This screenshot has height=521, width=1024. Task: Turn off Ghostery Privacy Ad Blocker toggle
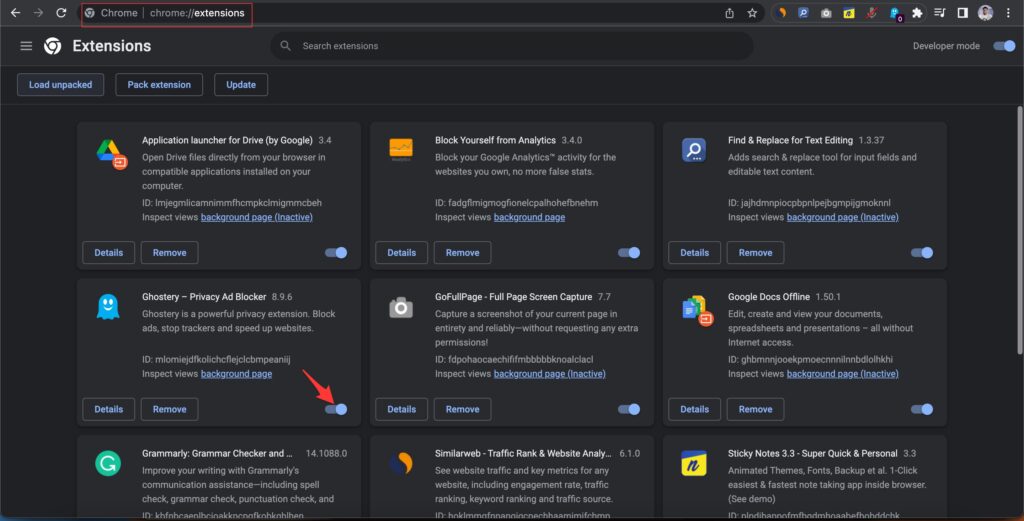(x=336, y=409)
